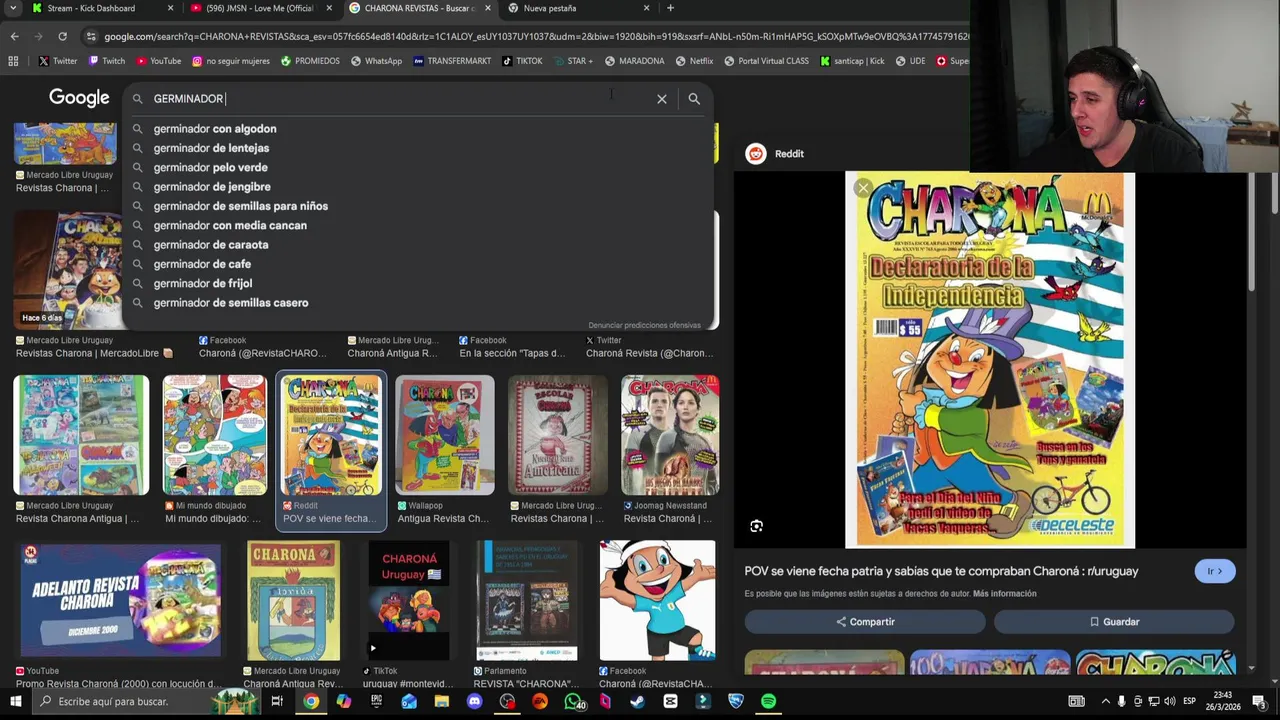Select the CHARONA REVISTAS search tab

pyautogui.click(x=420, y=8)
